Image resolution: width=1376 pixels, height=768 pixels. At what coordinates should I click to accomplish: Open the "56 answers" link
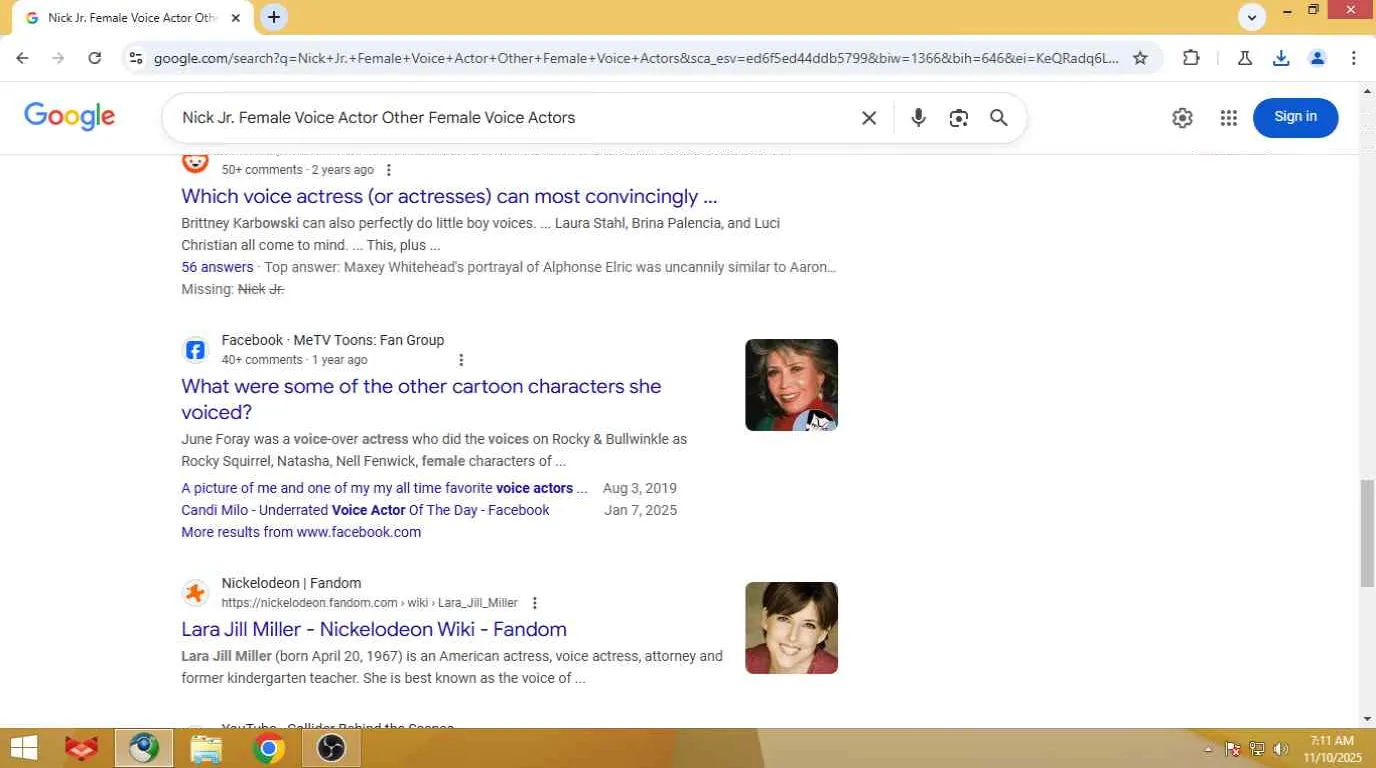[217, 267]
